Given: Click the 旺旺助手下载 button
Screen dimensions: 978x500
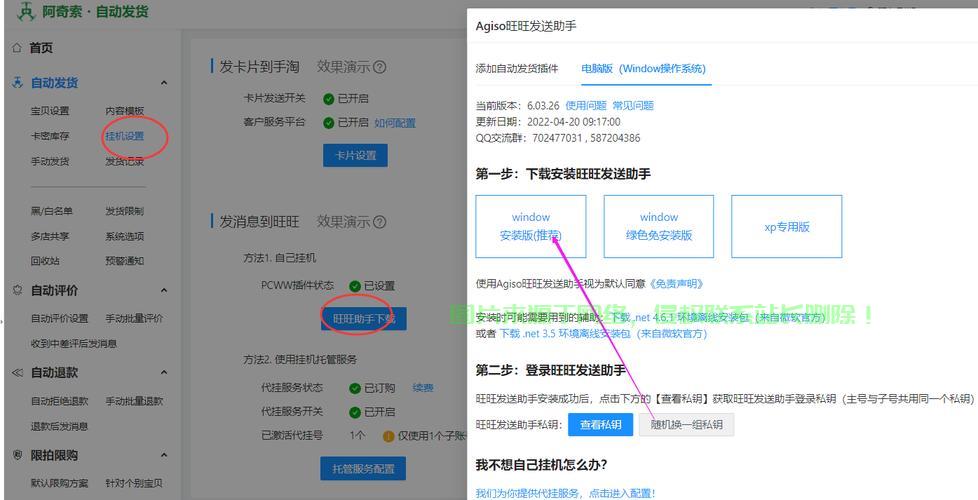Looking at the screenshot, I should click(x=364, y=319).
